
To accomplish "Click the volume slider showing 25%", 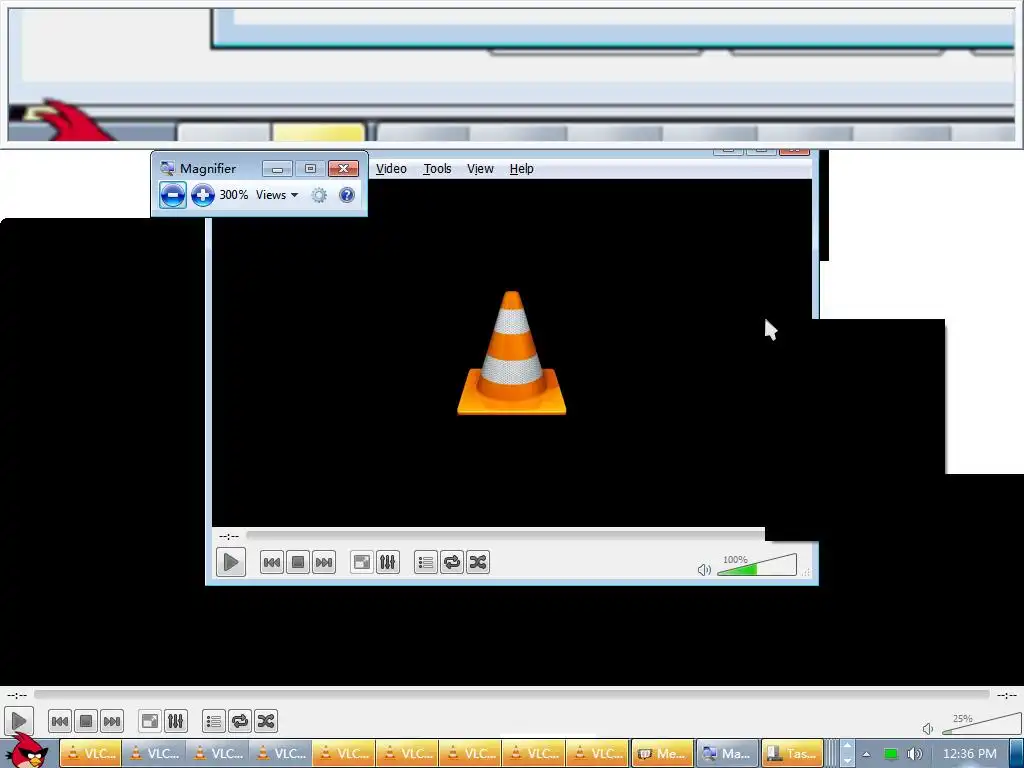I will point(981,724).
